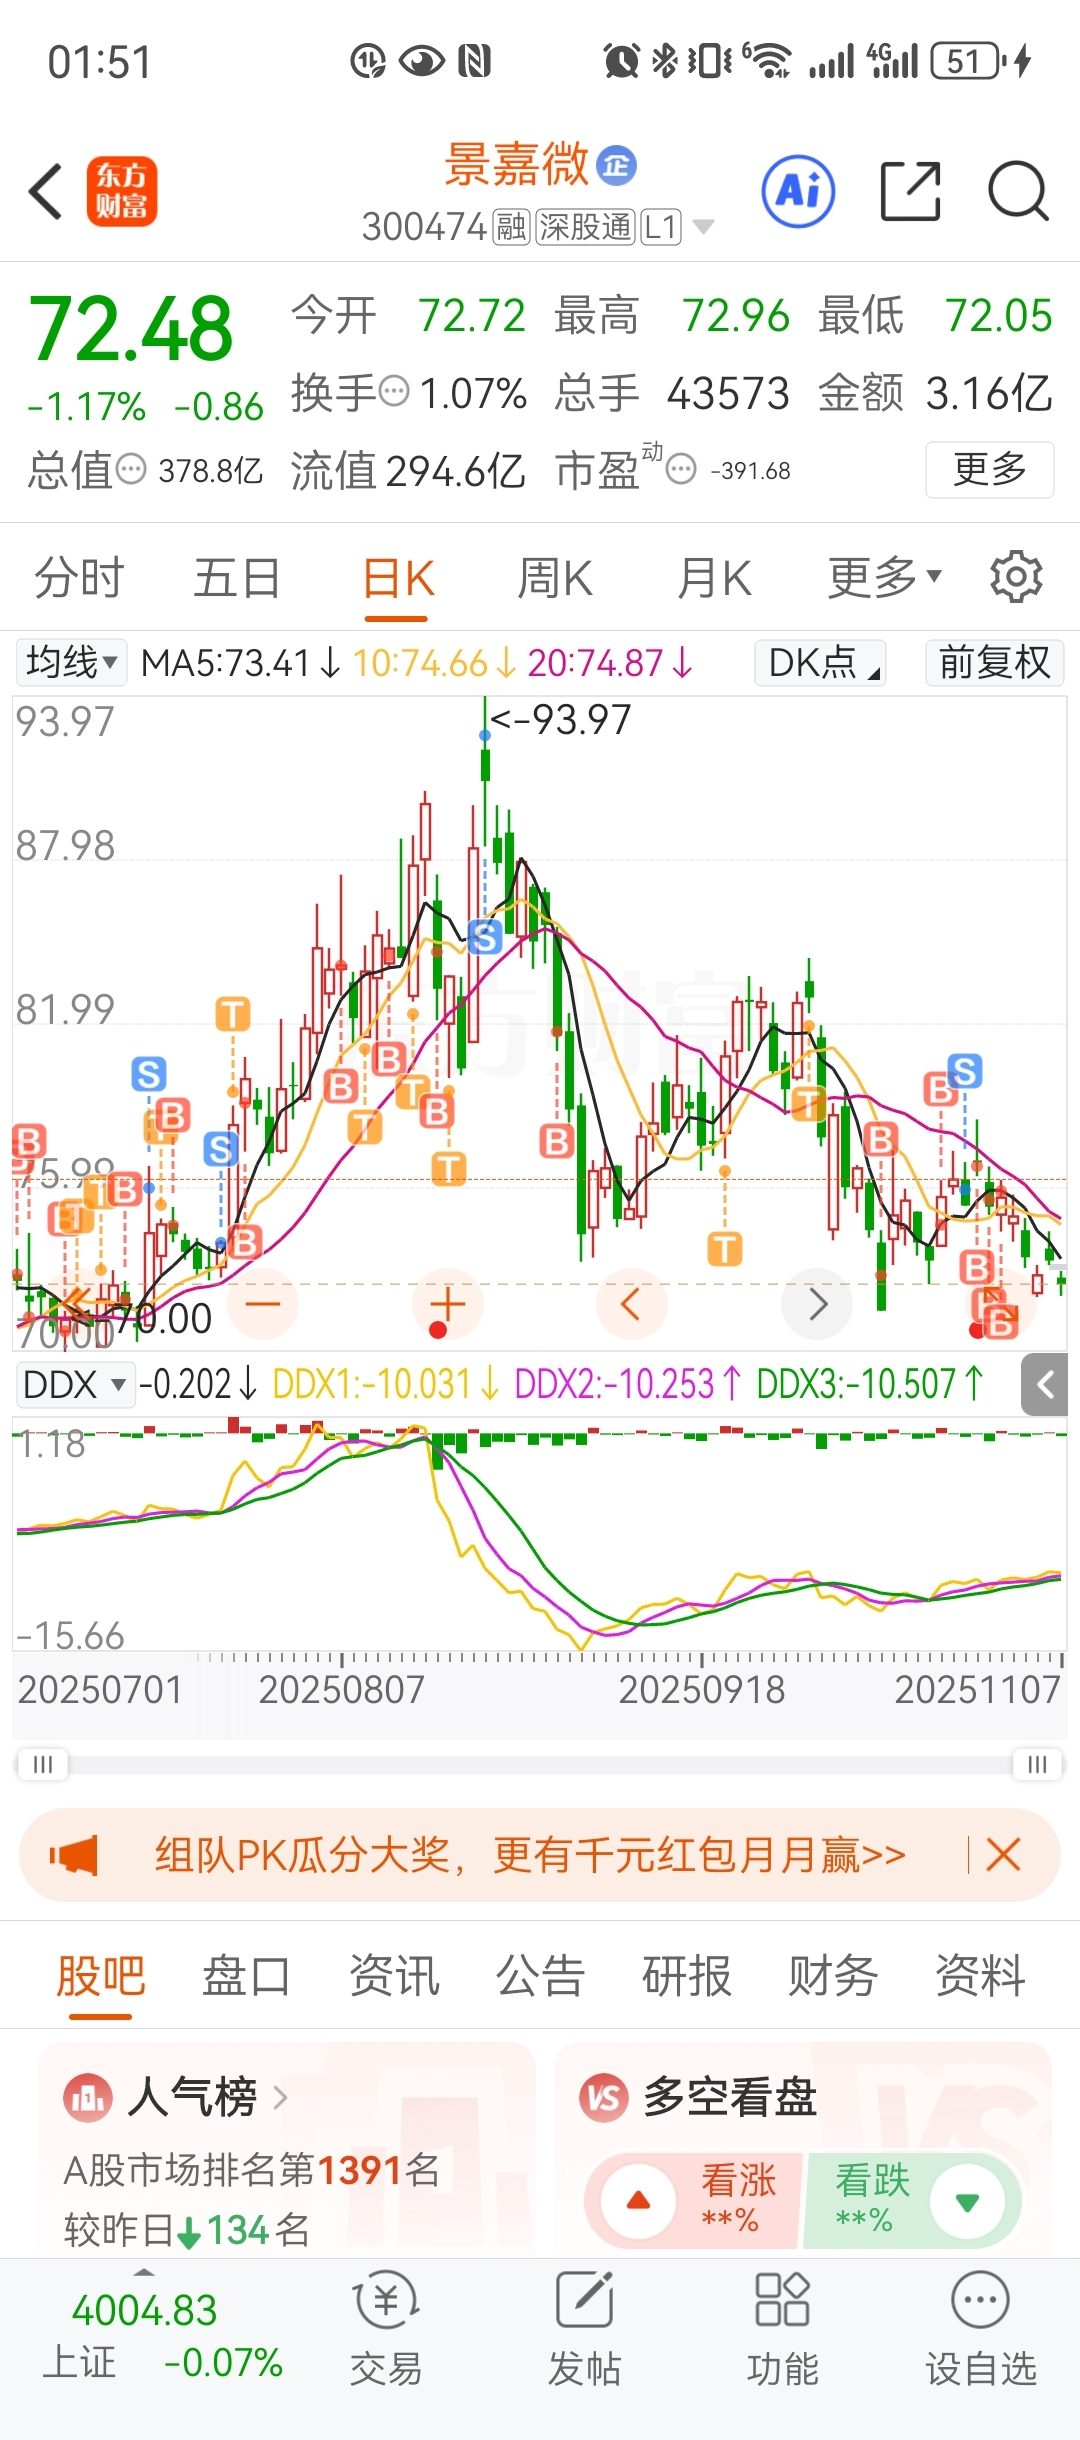This screenshot has width=1080, height=2440.
Task: Move chart left with arrow button
Action: [631, 1303]
